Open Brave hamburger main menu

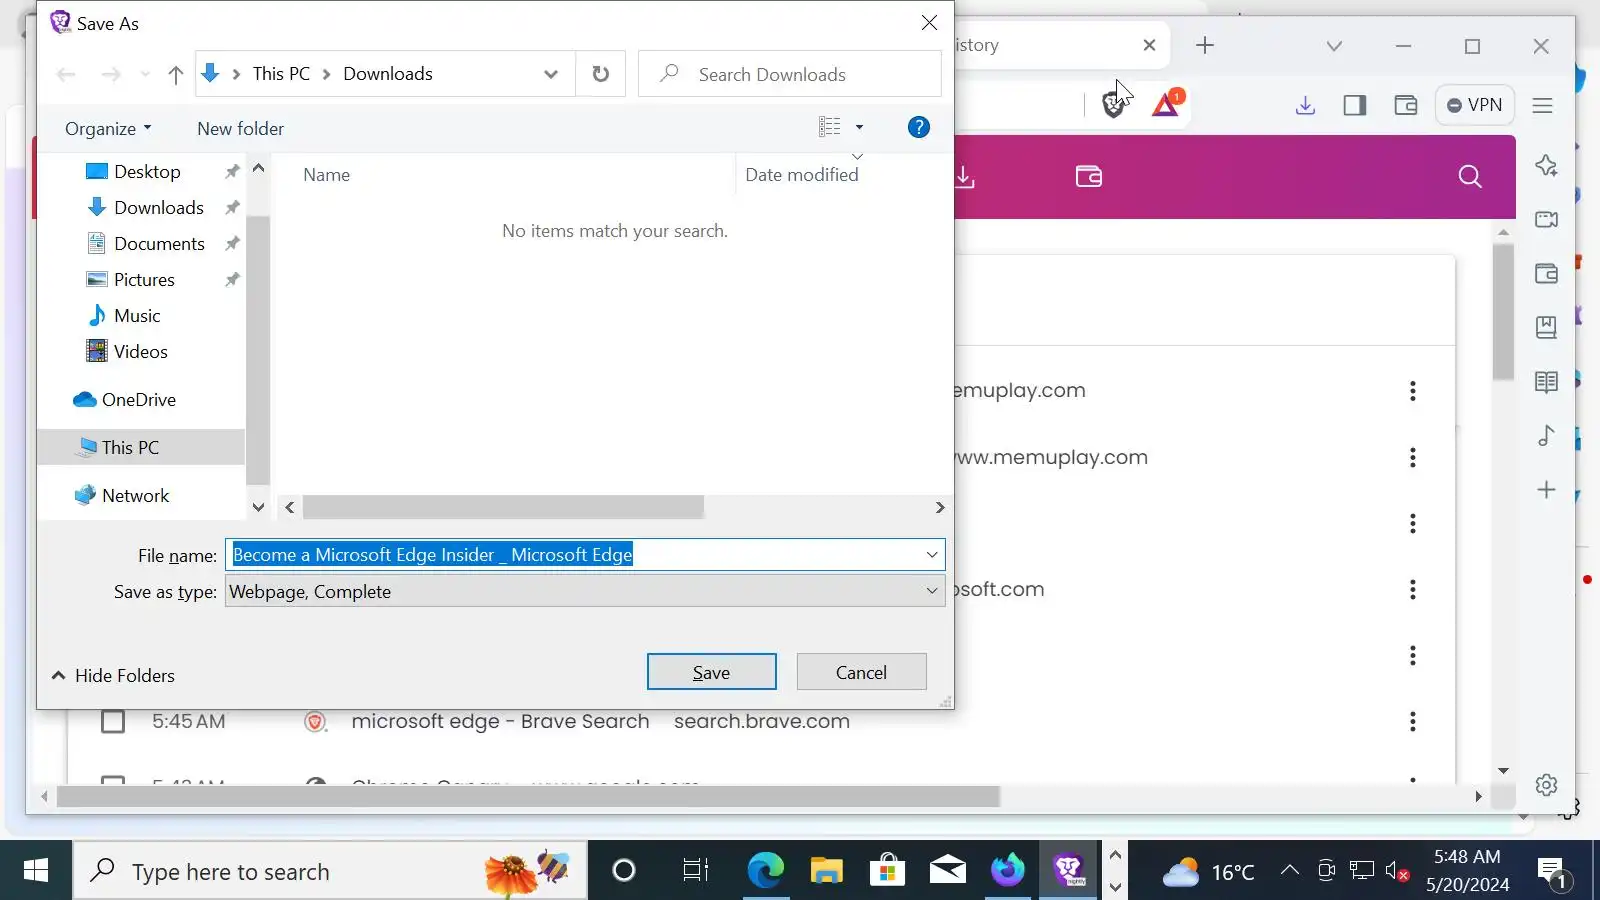coord(1543,105)
